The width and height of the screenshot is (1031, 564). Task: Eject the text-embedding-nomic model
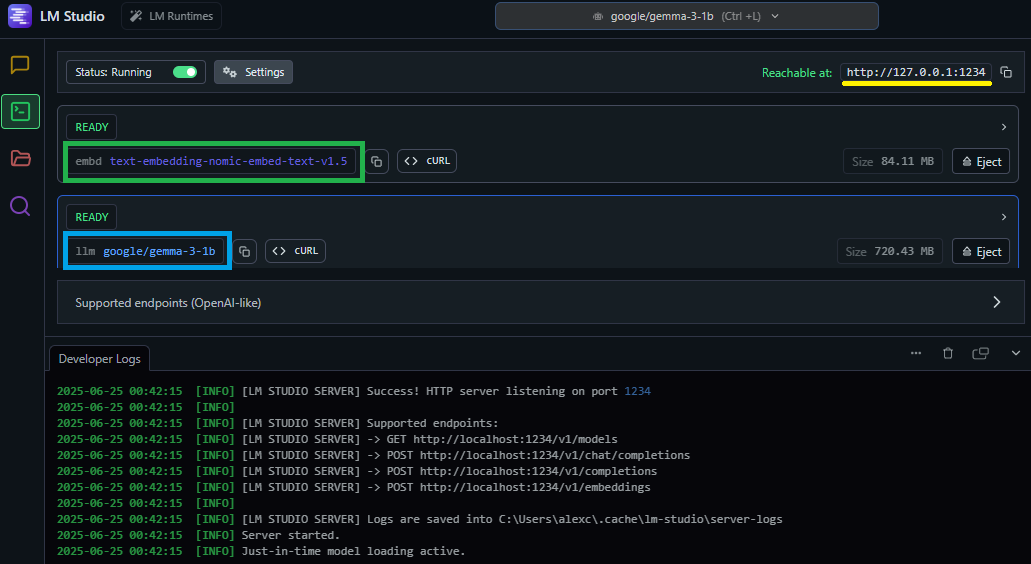pyautogui.click(x=981, y=161)
